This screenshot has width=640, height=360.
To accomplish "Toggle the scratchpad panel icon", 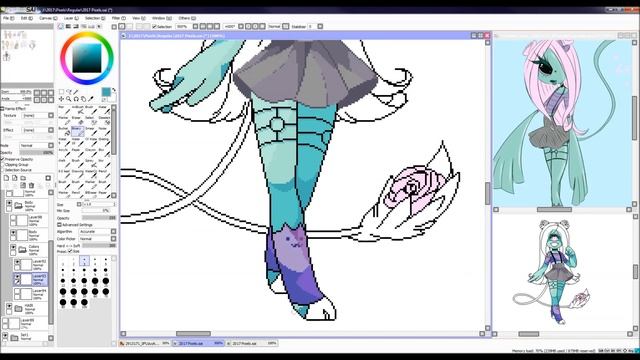I will point(99,27).
